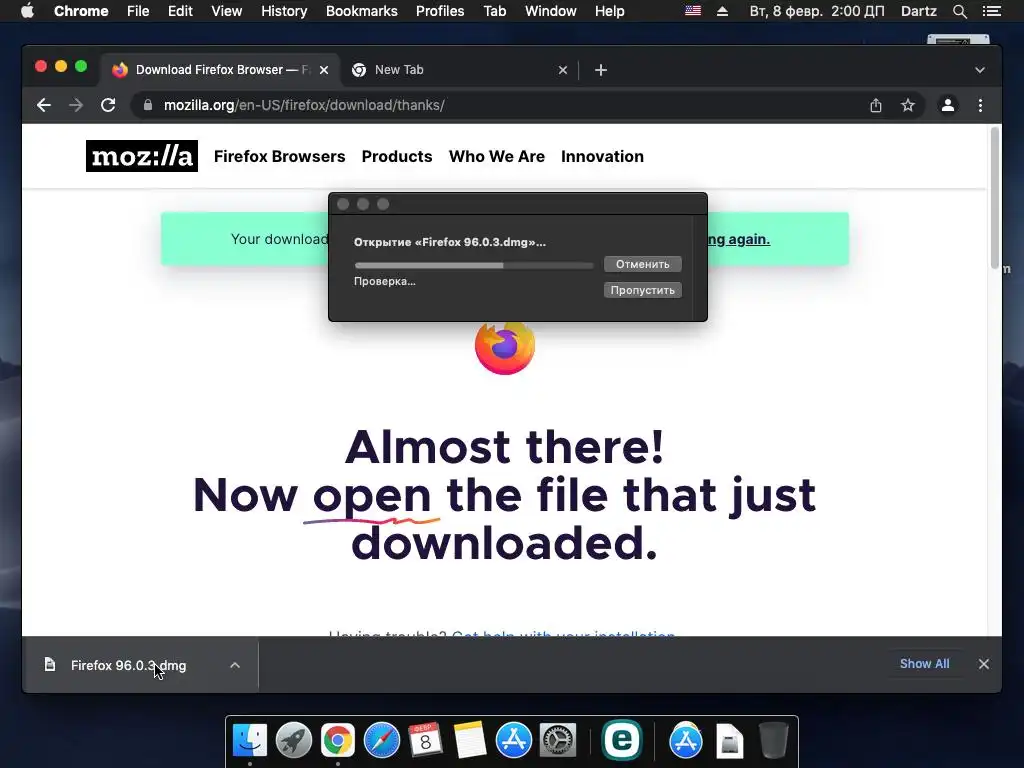Click the share page icon in the address bar

(876, 105)
